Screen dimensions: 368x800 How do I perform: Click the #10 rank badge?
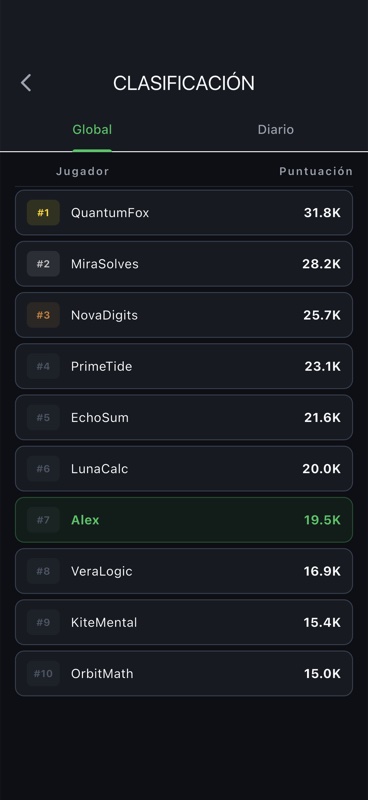[x=43, y=673]
